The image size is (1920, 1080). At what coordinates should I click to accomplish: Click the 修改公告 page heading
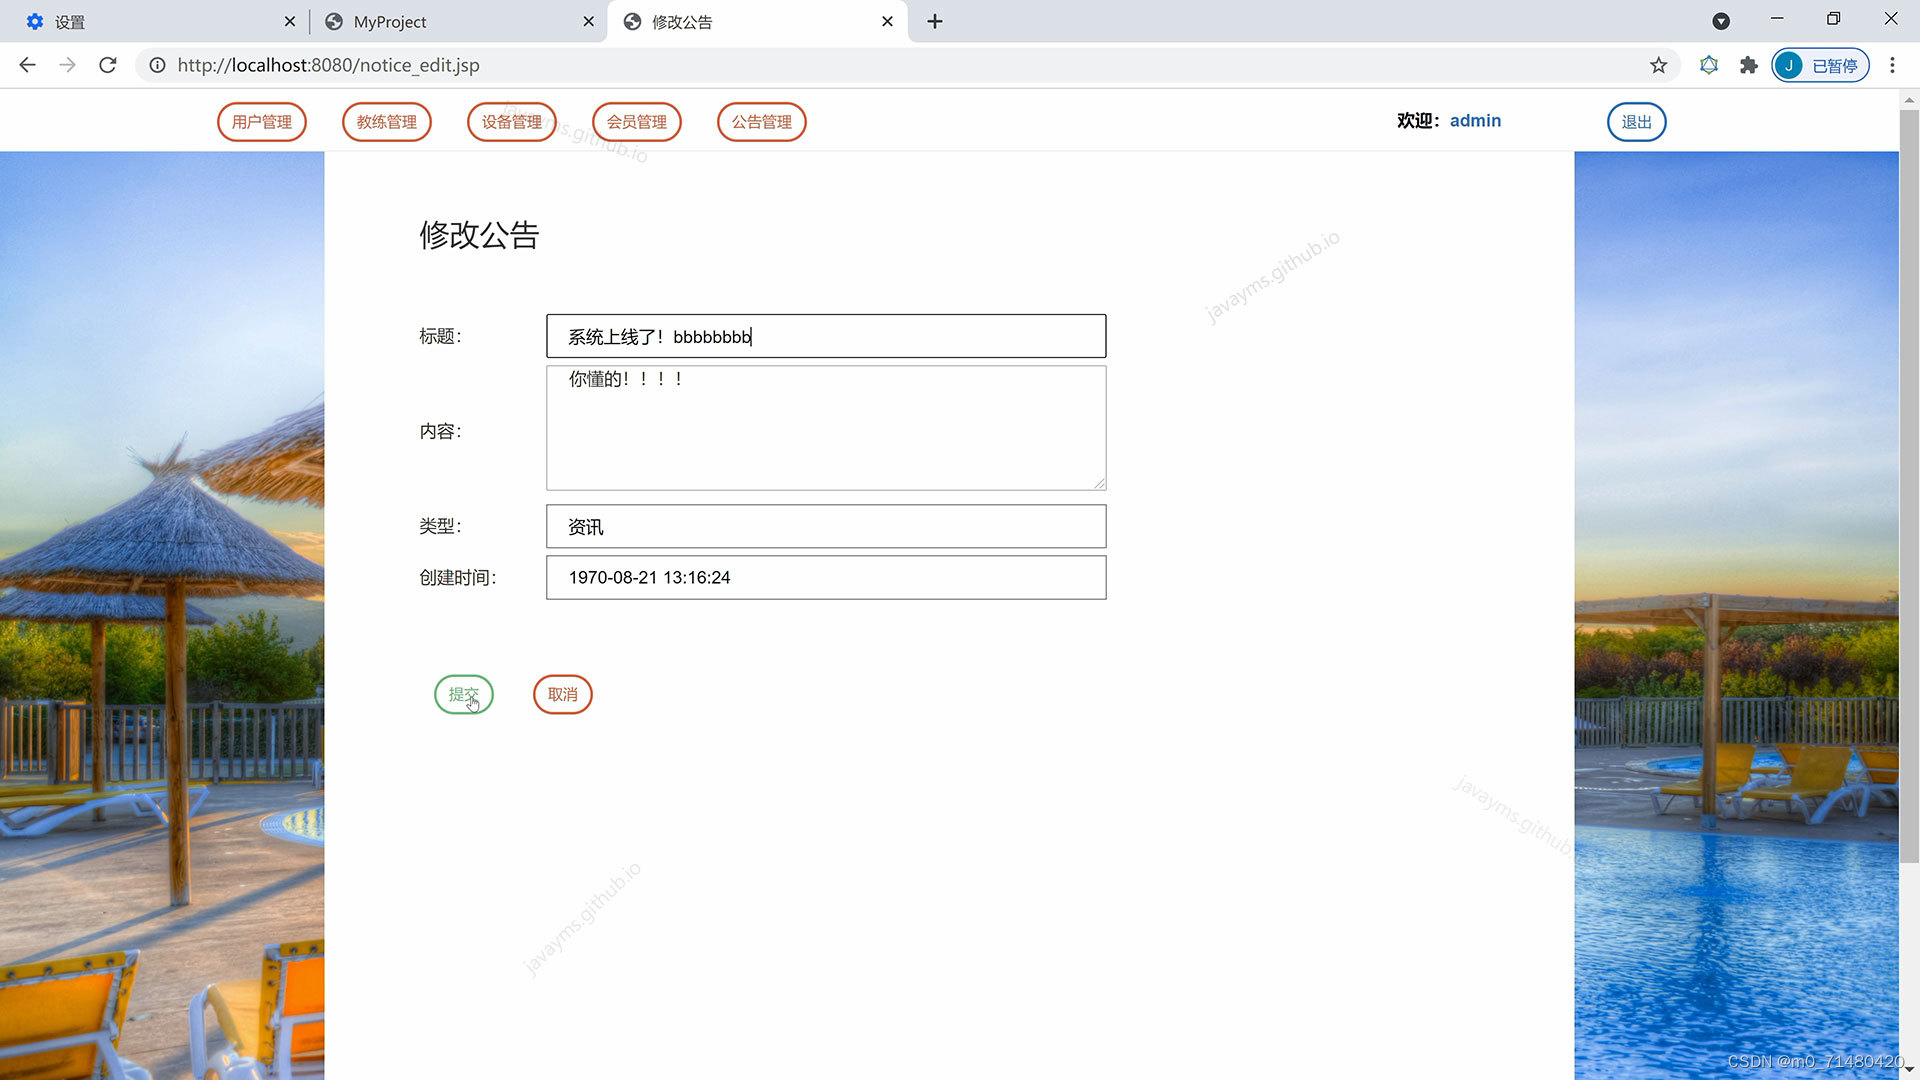point(479,235)
